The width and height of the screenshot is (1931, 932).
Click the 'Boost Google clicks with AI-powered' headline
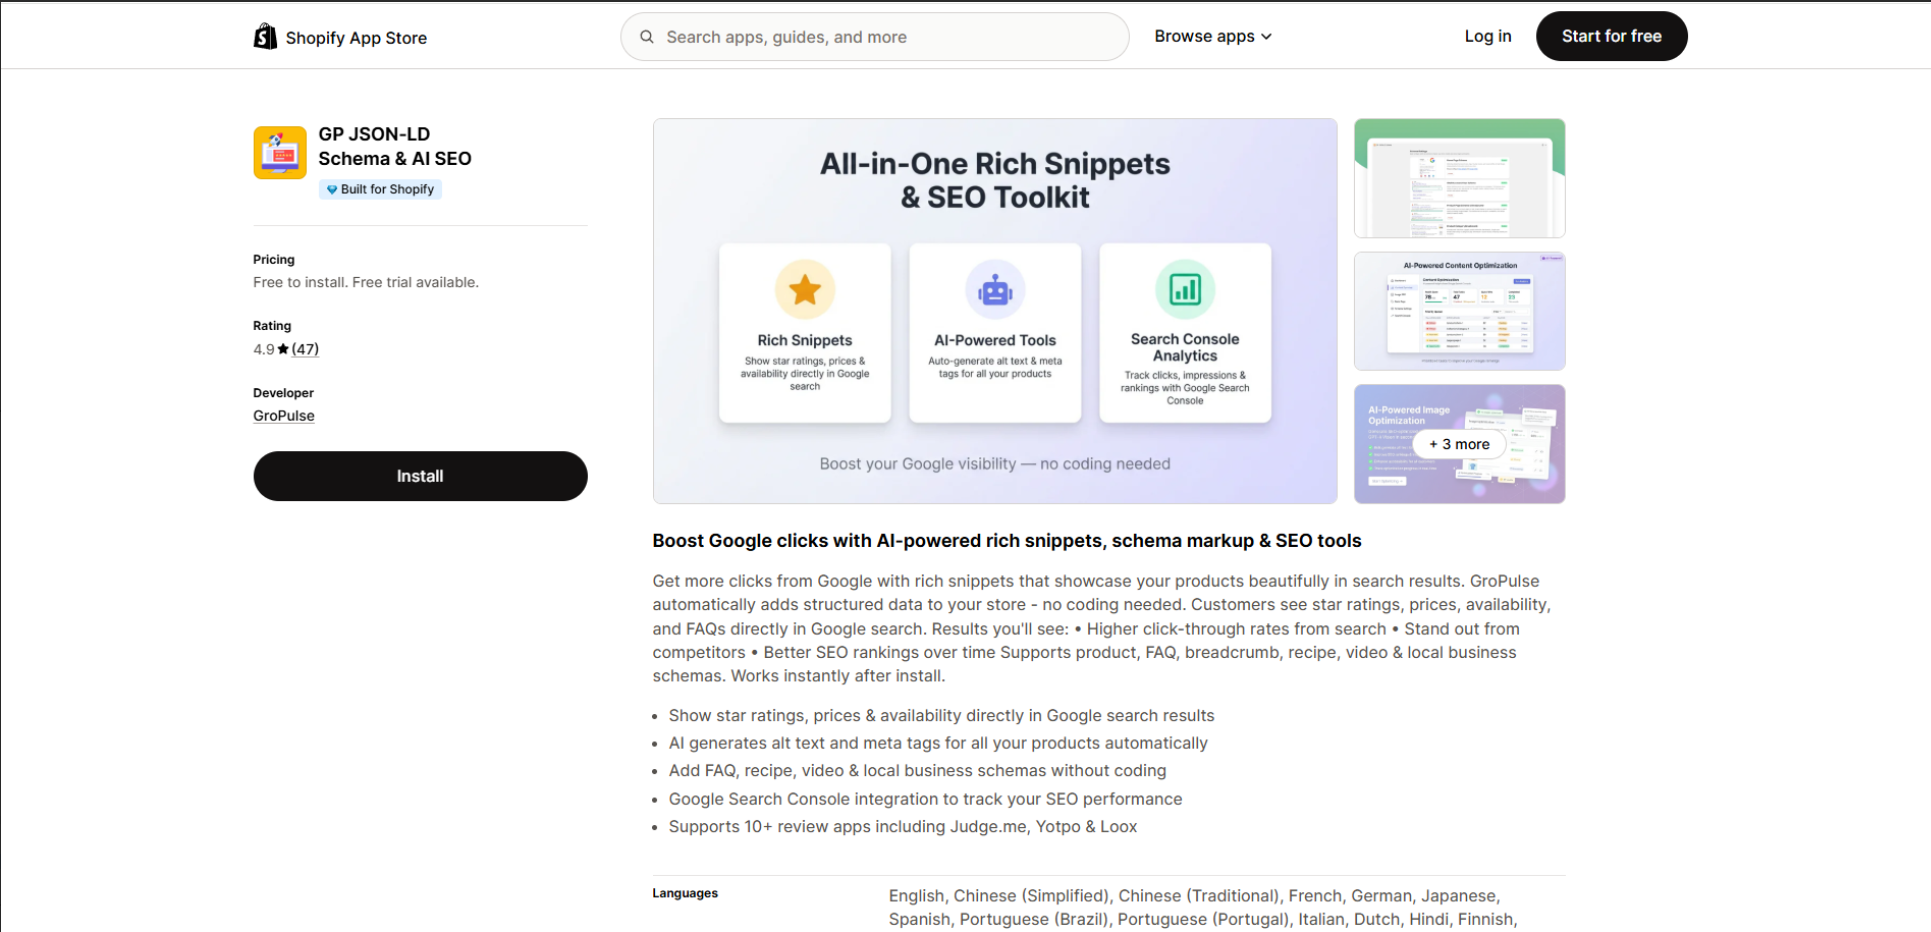point(1007,541)
